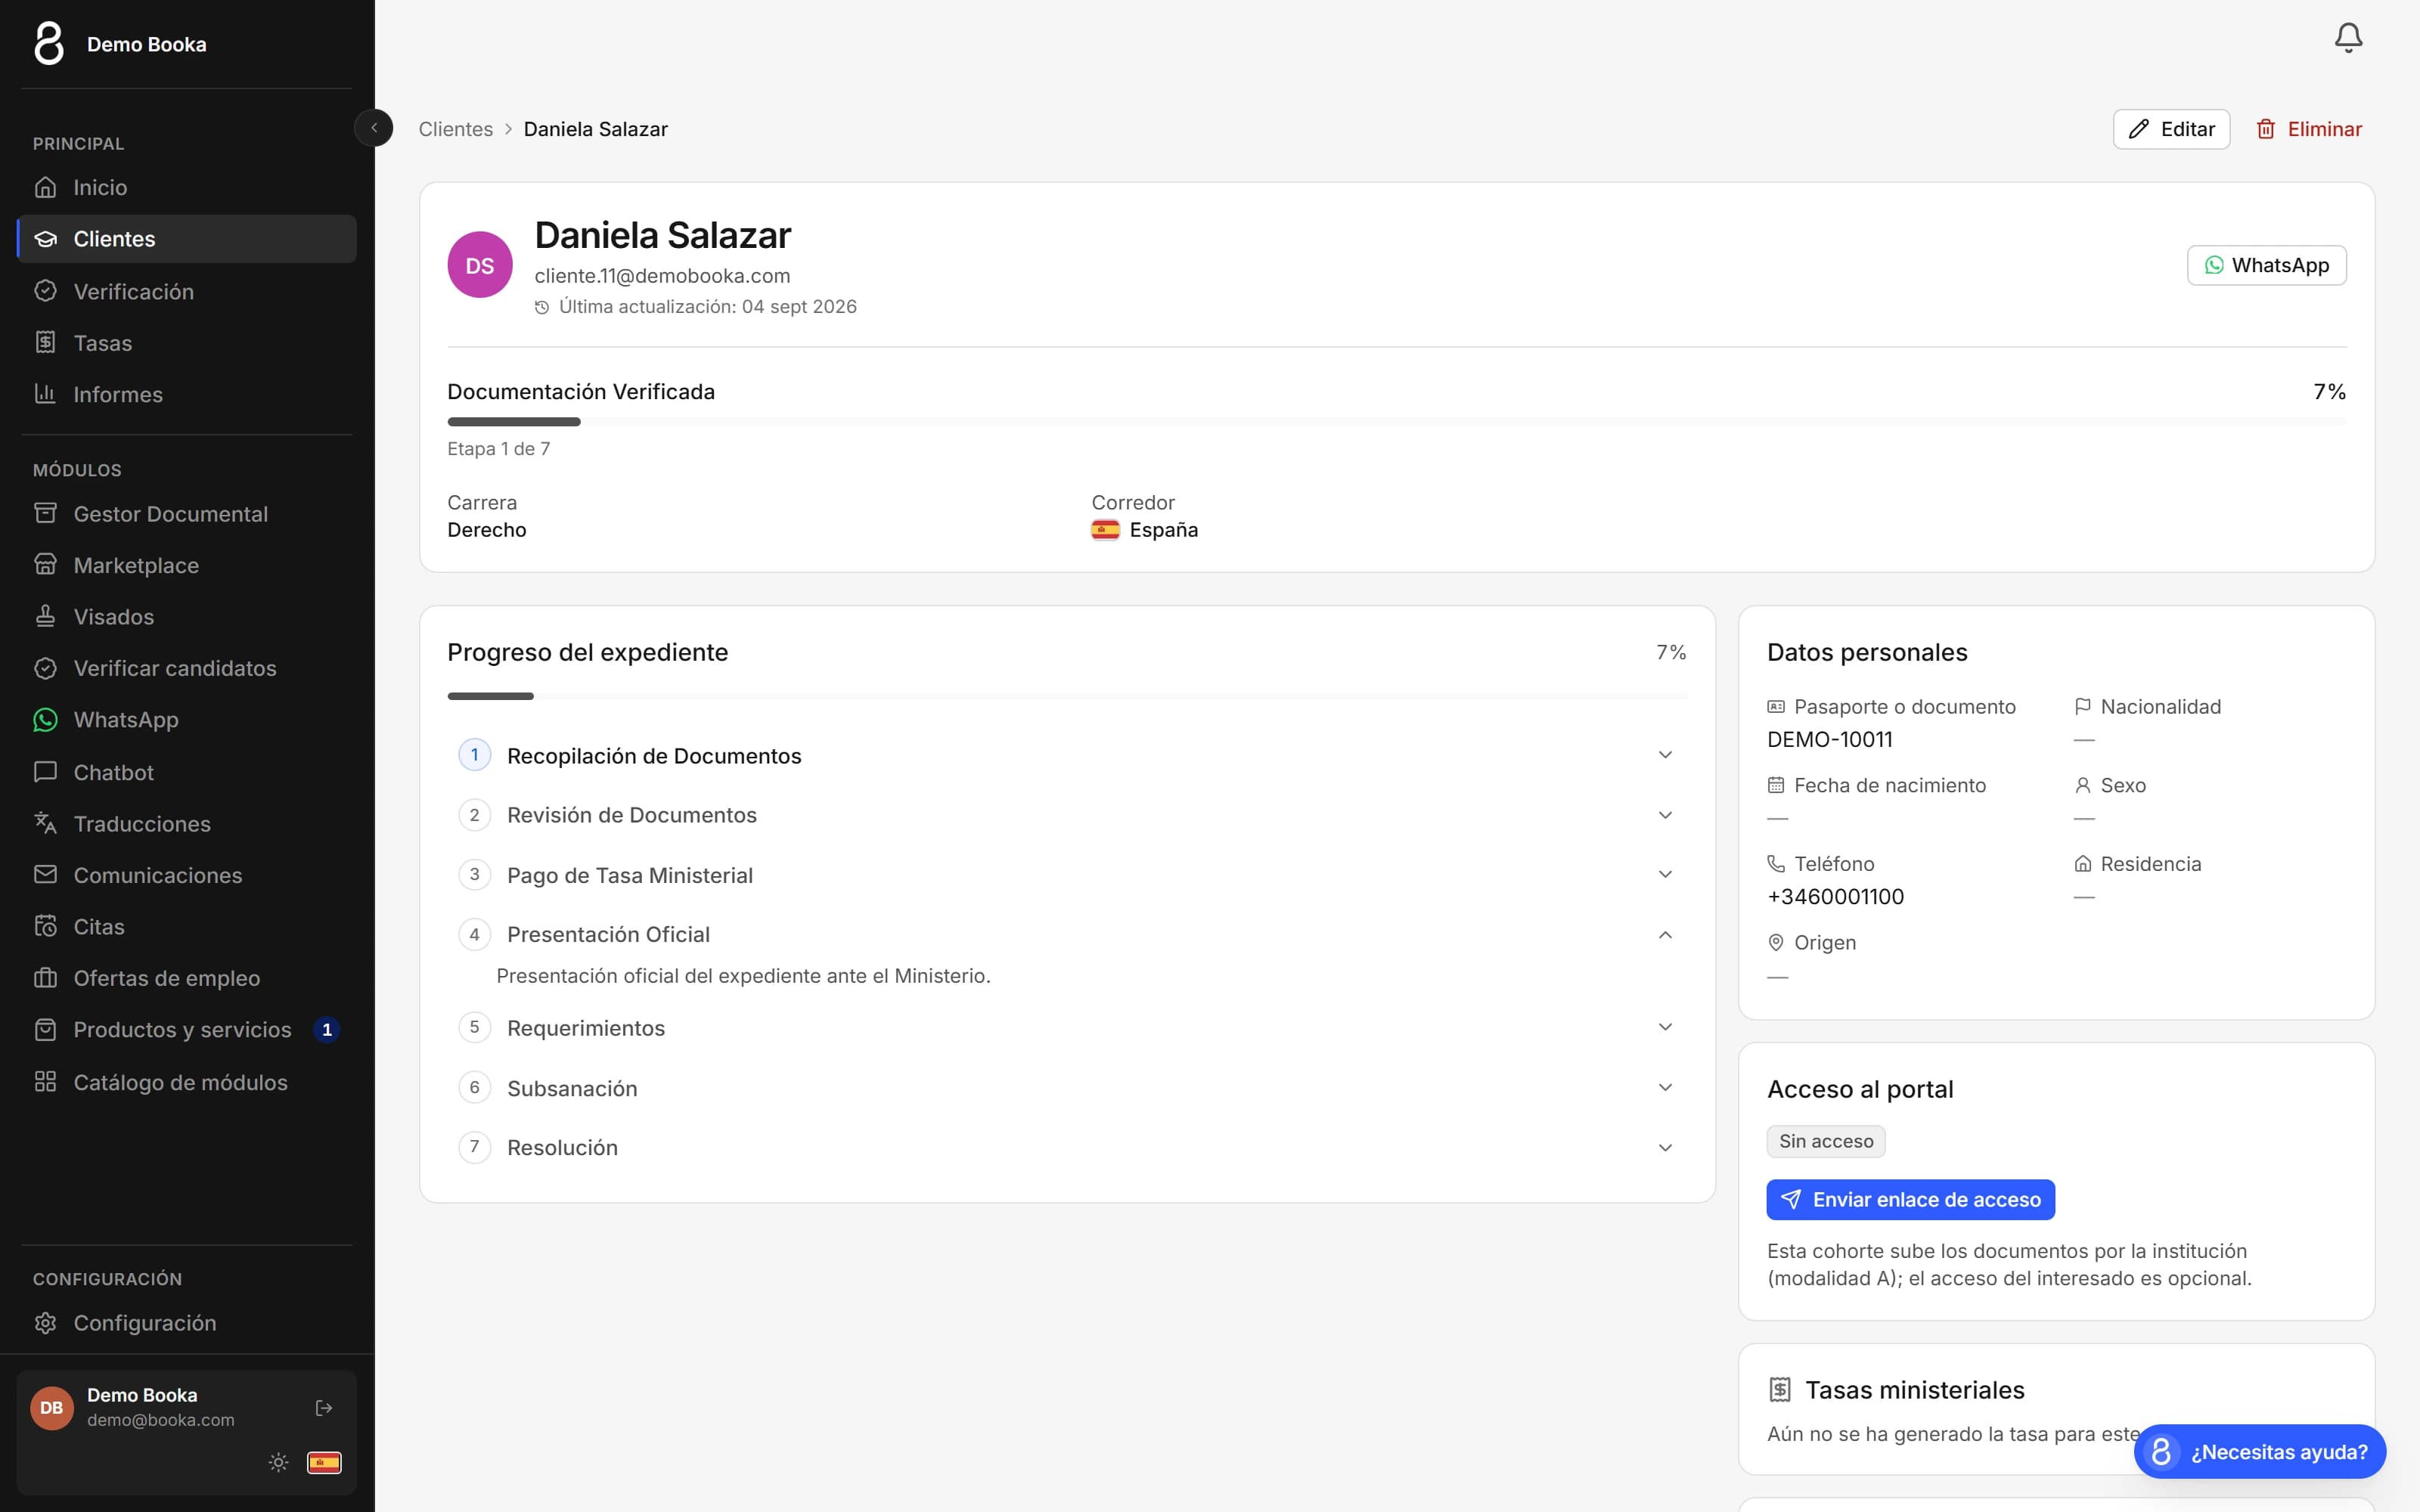Click the WhatsApp icon in sidebar
This screenshot has height=1512, width=2420.
[45, 720]
